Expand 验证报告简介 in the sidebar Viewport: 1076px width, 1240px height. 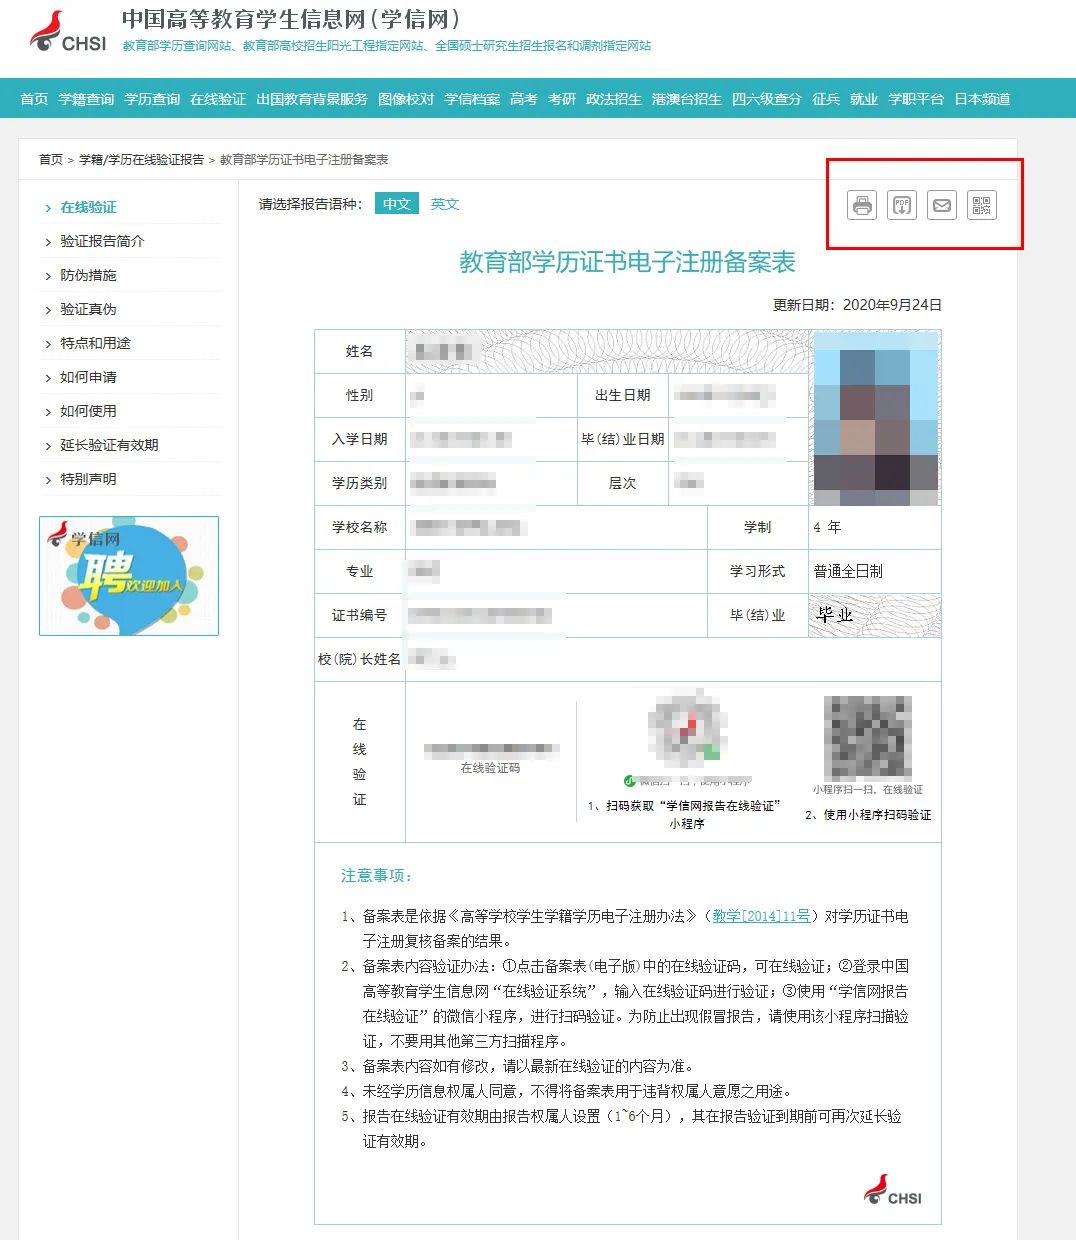point(102,241)
